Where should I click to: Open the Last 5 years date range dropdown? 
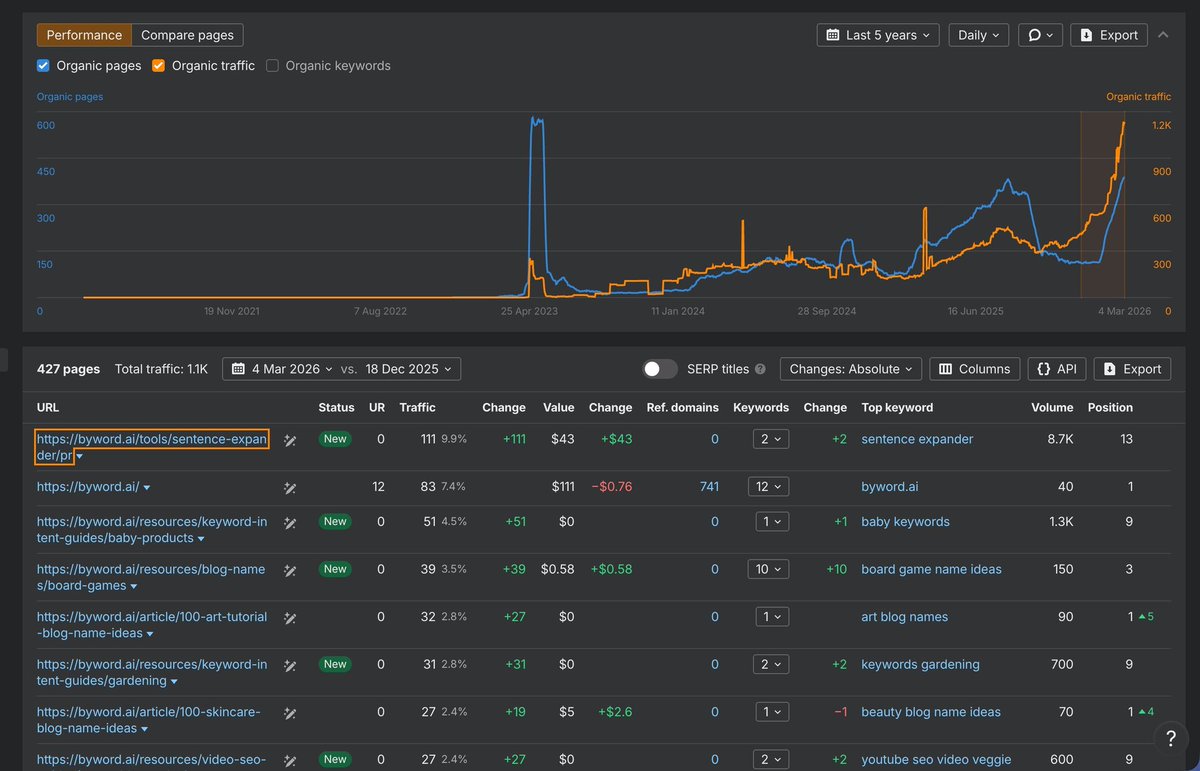[x=878, y=35]
